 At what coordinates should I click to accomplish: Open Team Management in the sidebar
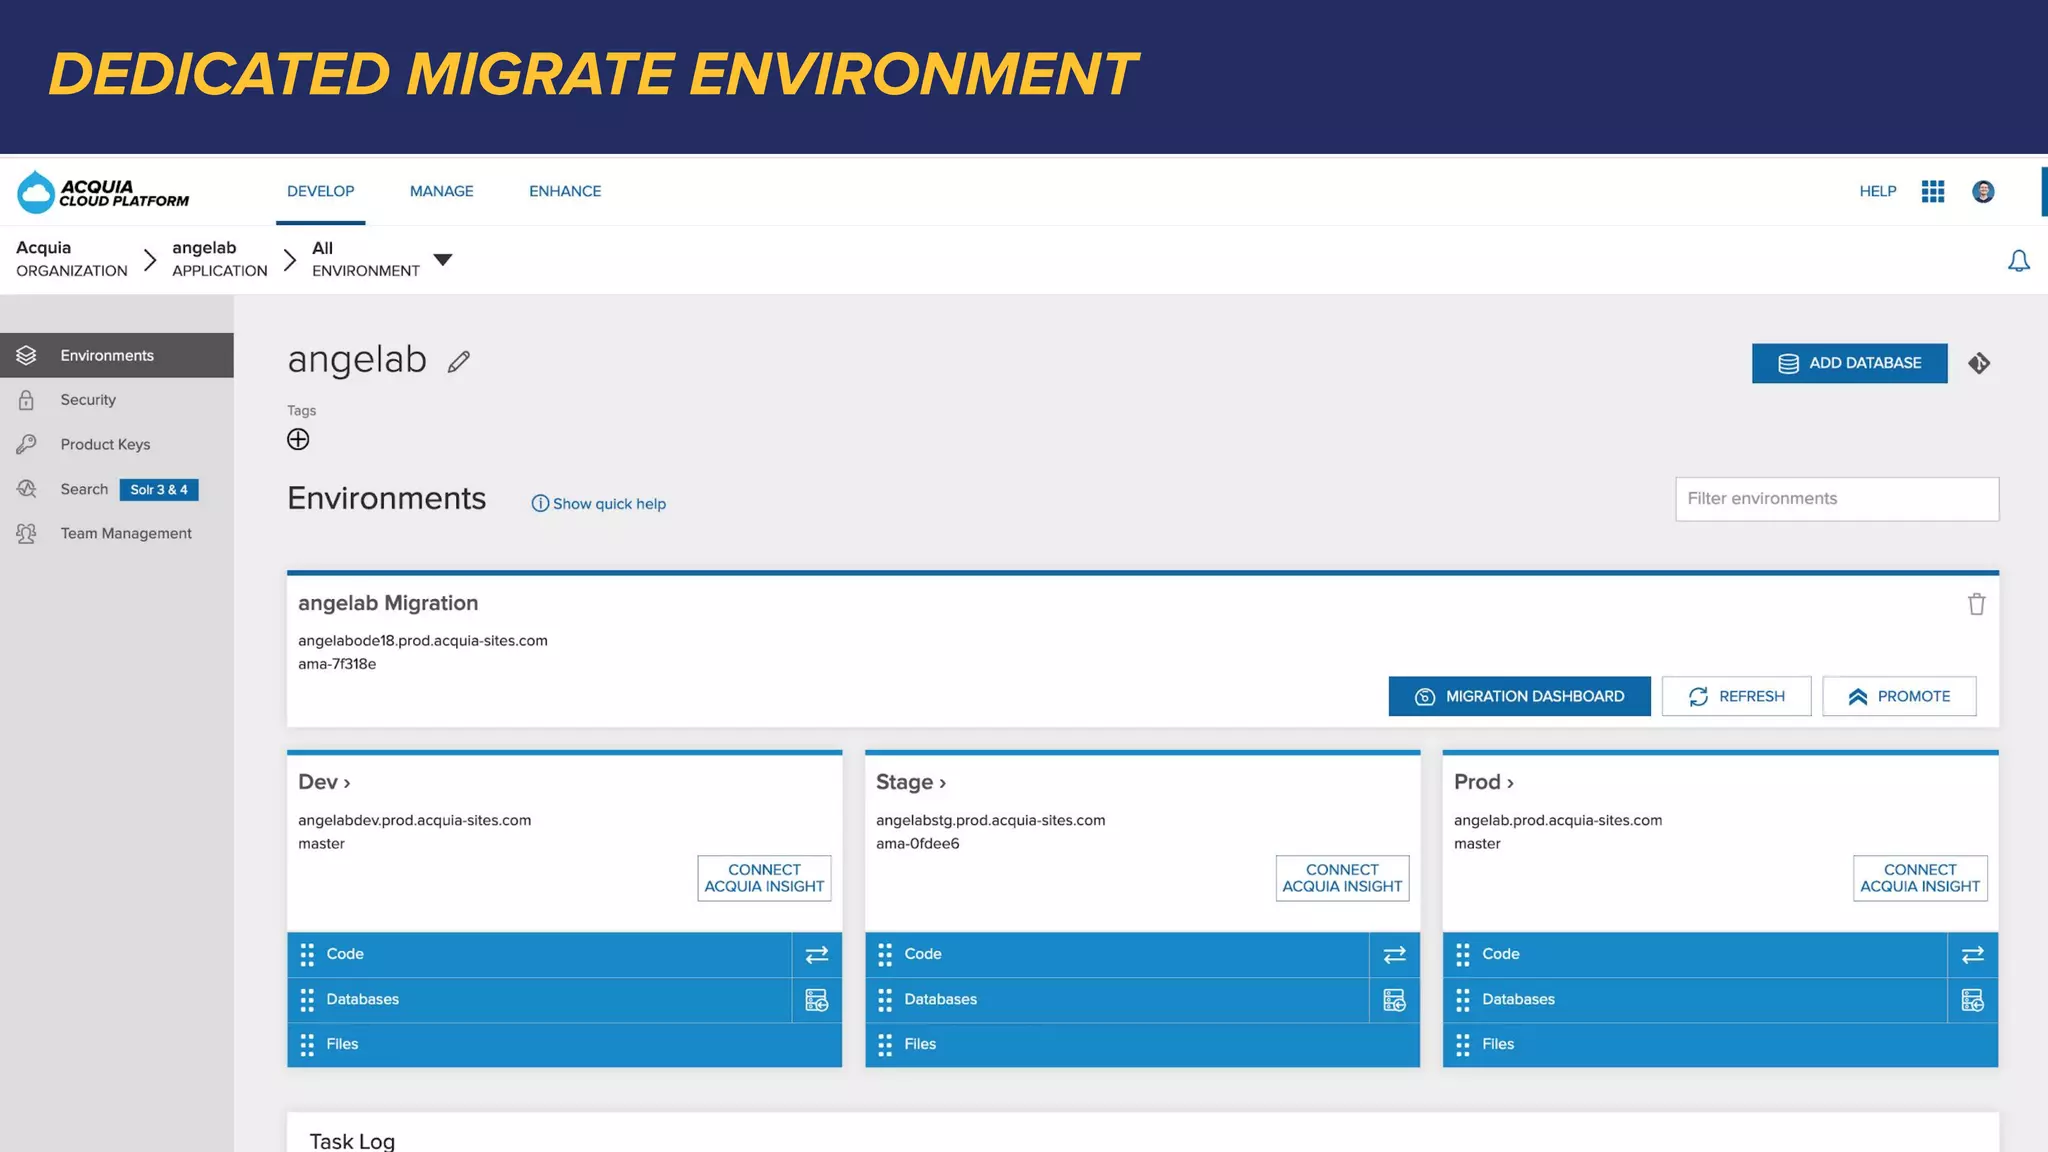point(117,533)
